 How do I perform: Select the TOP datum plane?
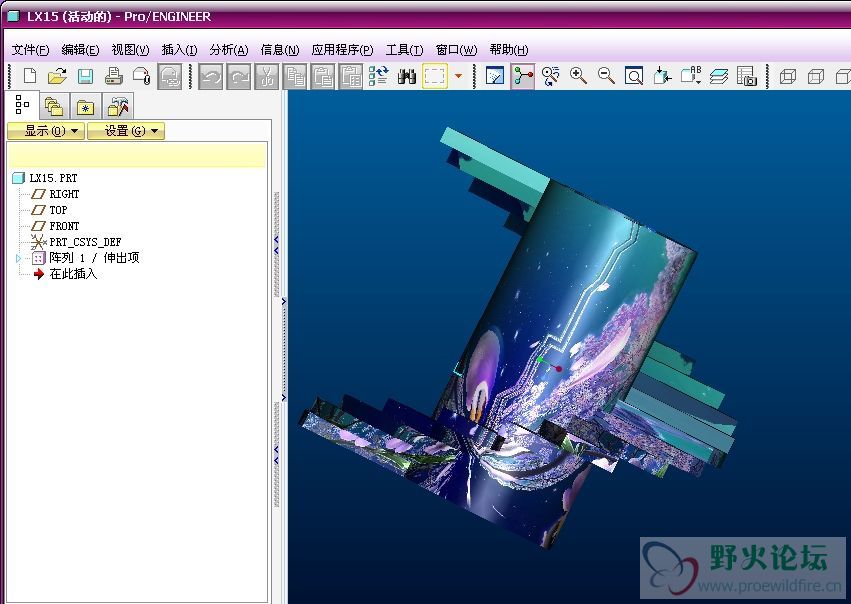coord(58,210)
